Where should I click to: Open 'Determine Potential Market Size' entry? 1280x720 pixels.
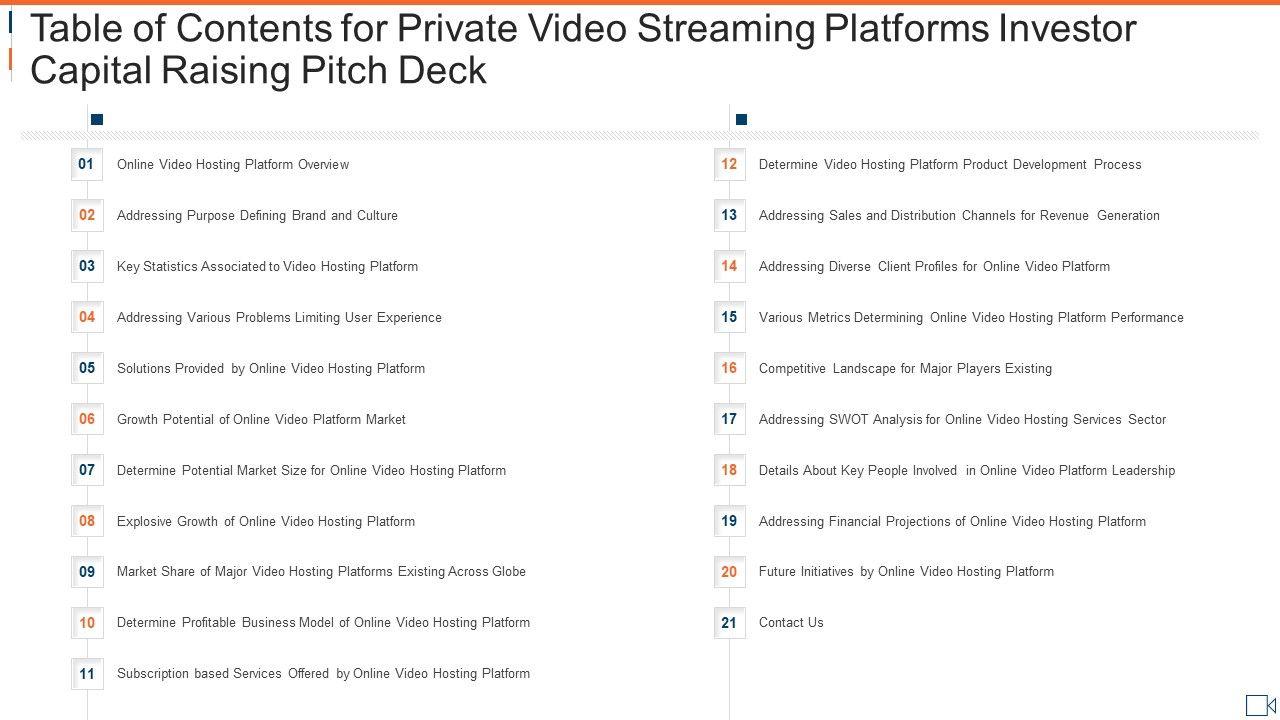tap(311, 470)
